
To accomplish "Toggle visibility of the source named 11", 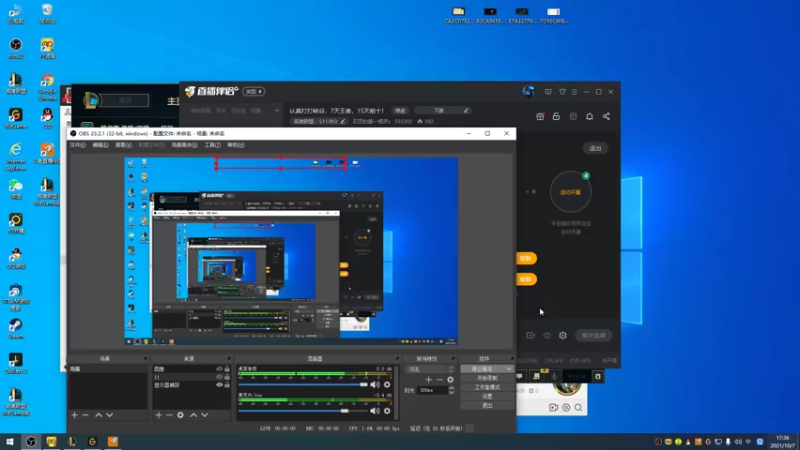I will click(x=219, y=377).
